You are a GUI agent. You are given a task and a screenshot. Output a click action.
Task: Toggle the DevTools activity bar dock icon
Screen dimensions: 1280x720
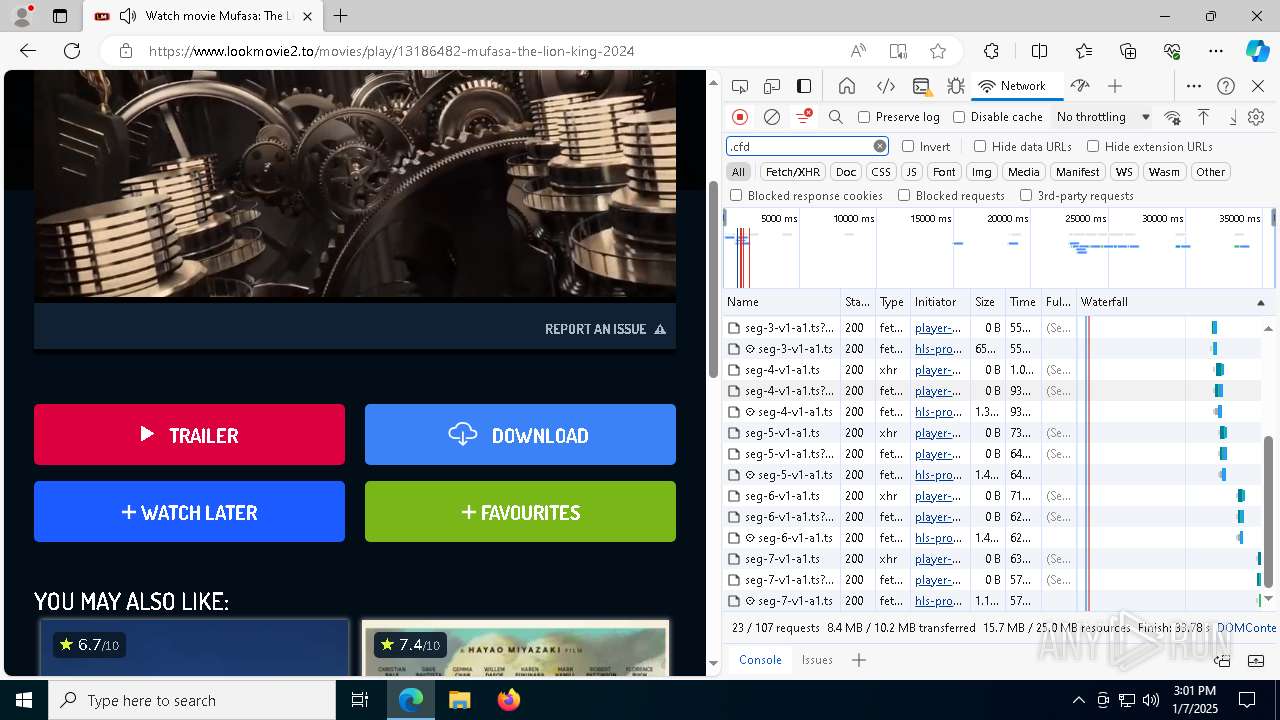point(804,86)
